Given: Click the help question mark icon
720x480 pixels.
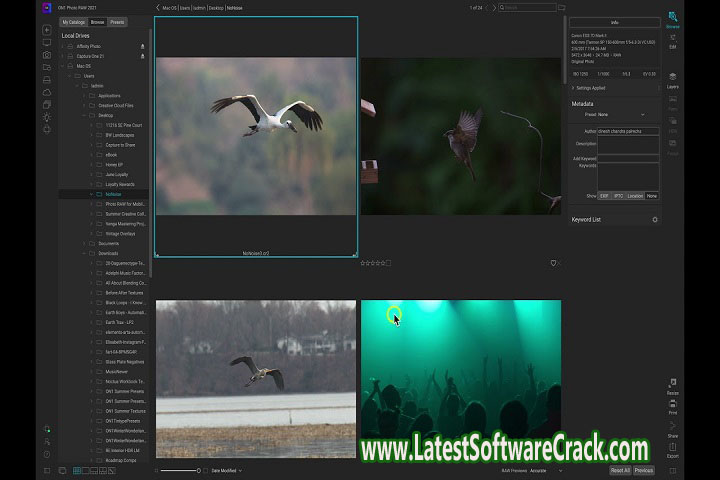Looking at the screenshot, I should 47,455.
